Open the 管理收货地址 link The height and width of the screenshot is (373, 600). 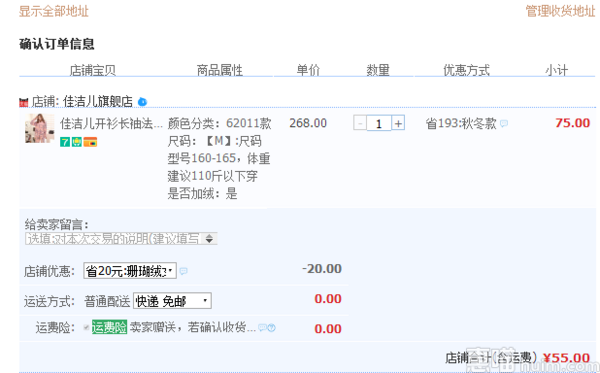pyautogui.click(x=560, y=11)
